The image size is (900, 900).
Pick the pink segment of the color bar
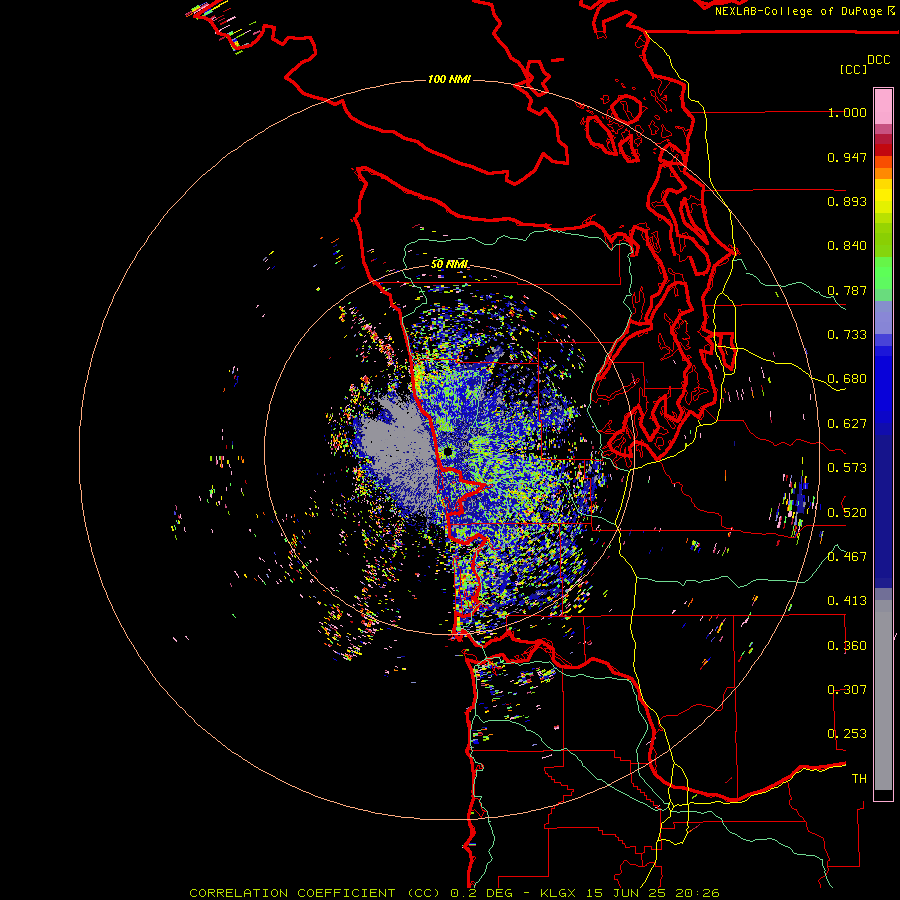click(x=883, y=107)
